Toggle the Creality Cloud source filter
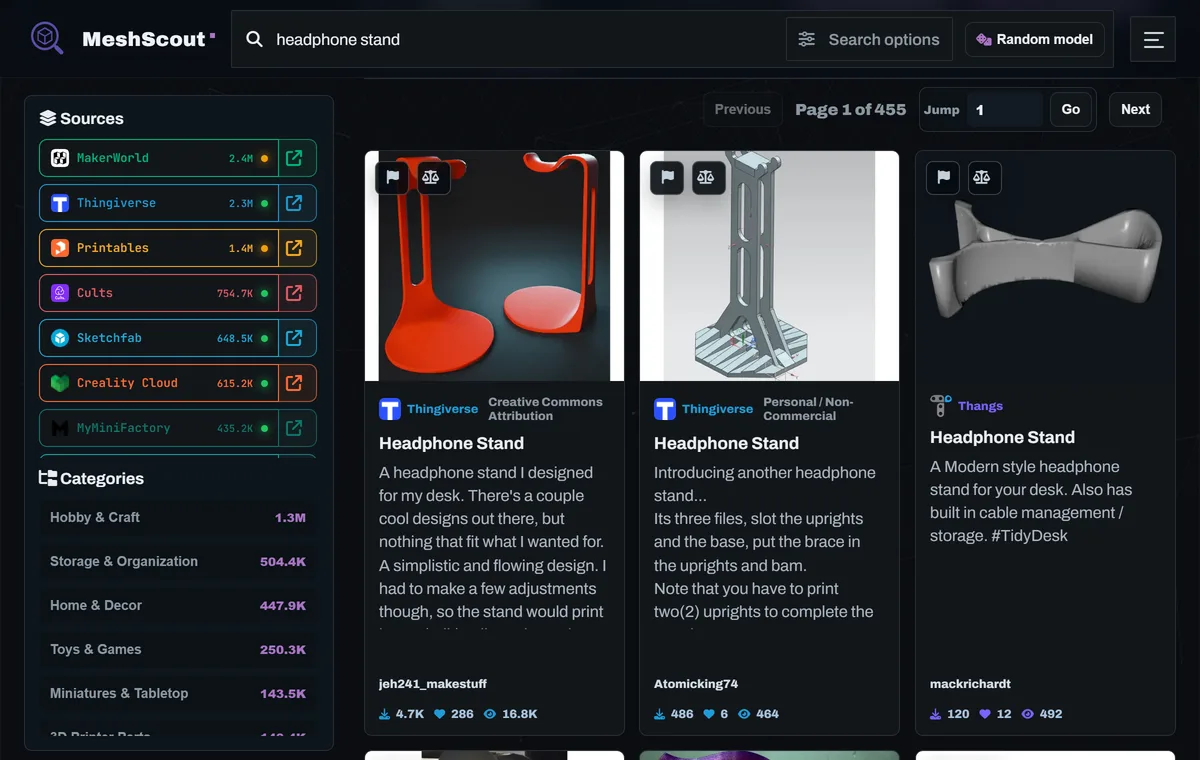The image size is (1200, 760). tap(159, 383)
